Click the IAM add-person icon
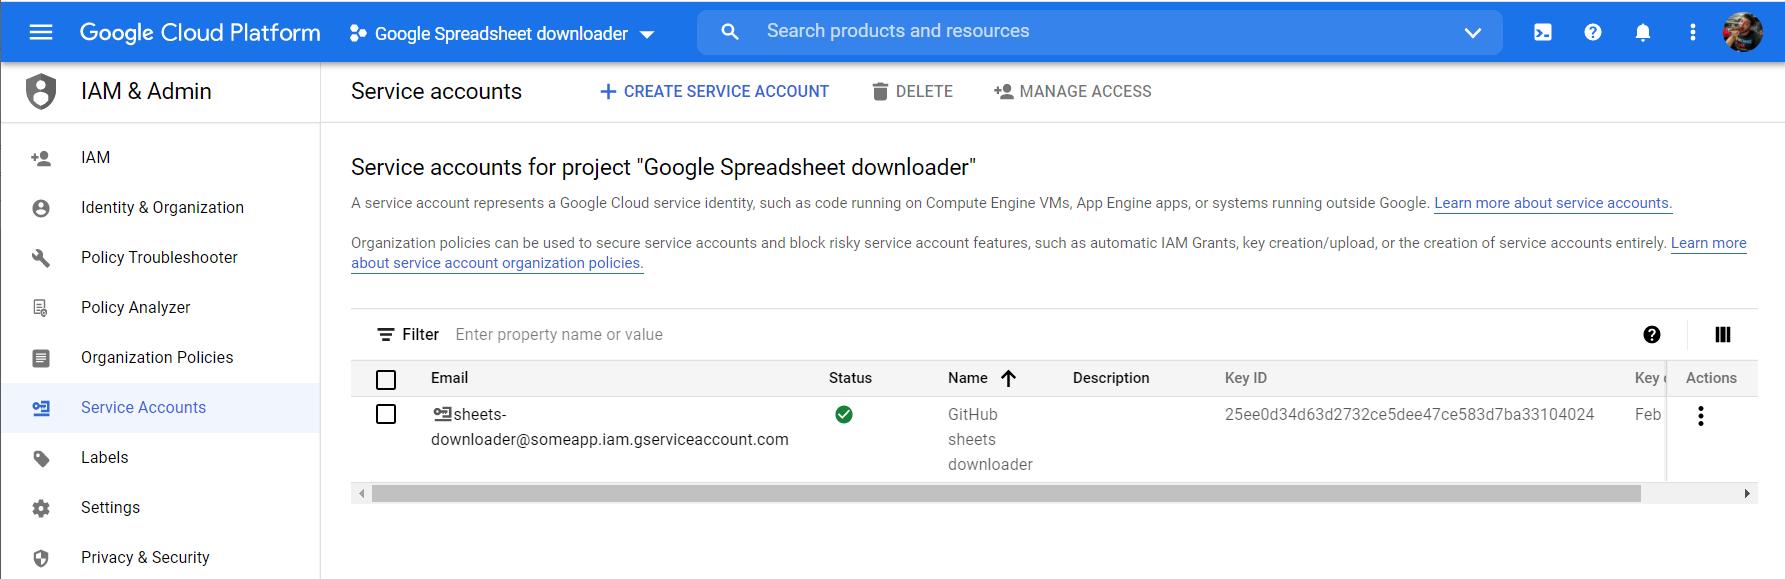This screenshot has width=1785, height=579. click(x=41, y=158)
